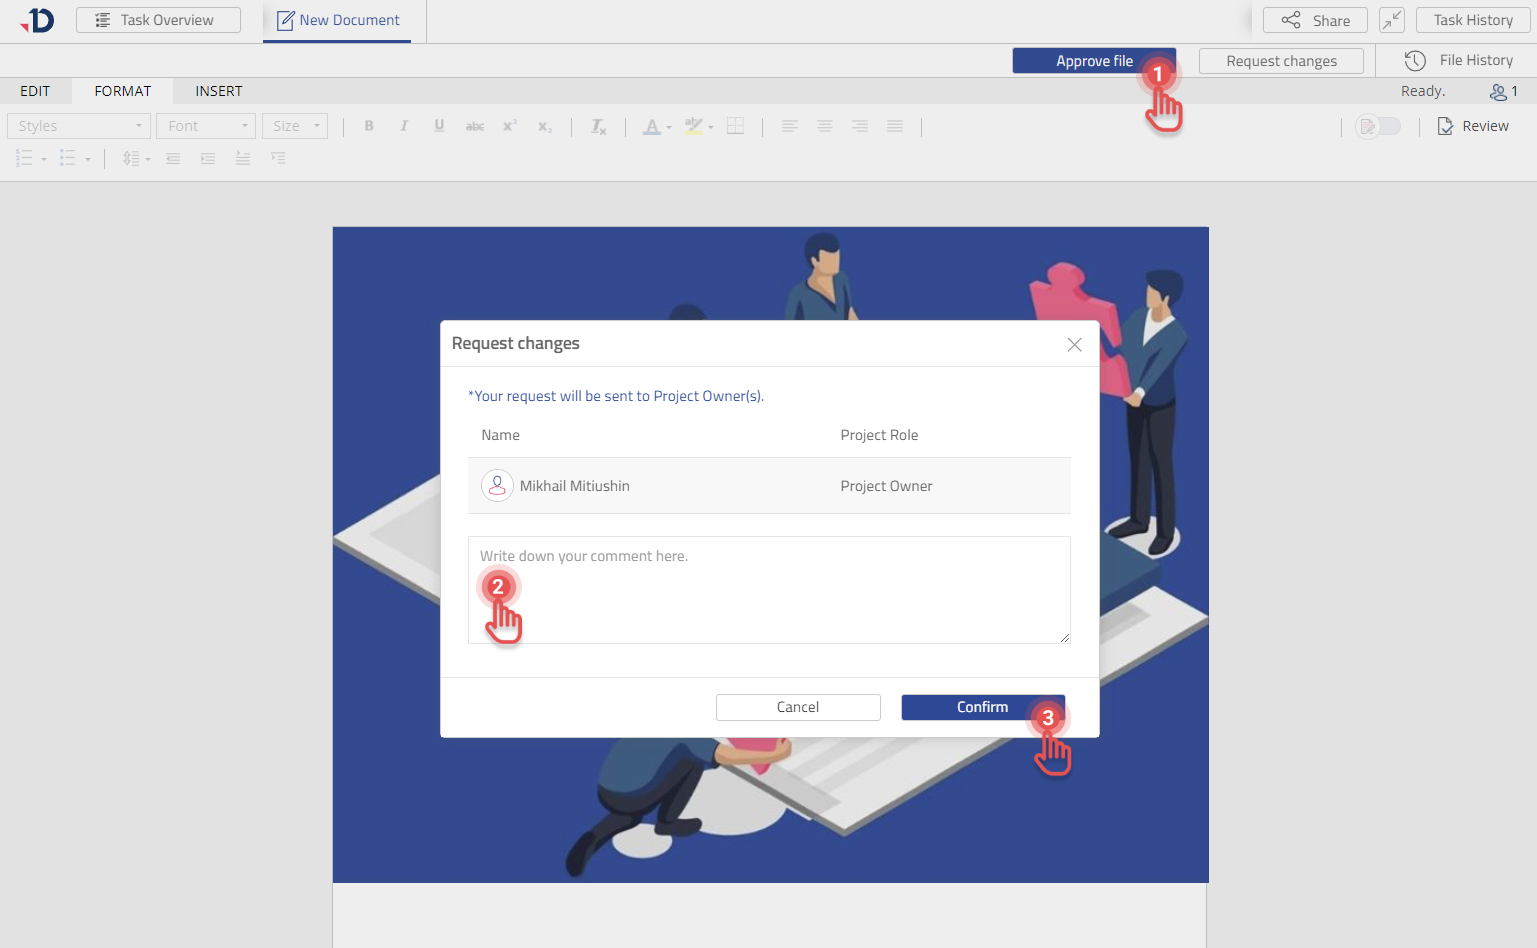Image resolution: width=1537 pixels, height=948 pixels.
Task: Toggle the track changes switch
Action: 1378,126
